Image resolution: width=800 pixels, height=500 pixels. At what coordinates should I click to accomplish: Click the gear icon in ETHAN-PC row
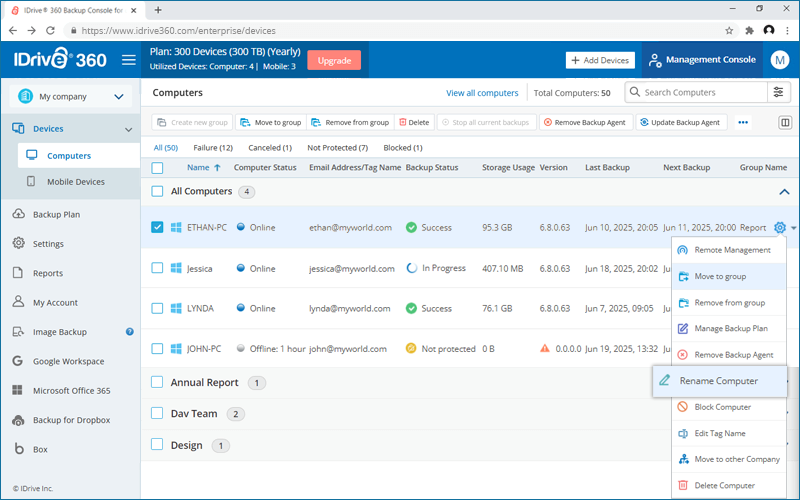coord(779,228)
